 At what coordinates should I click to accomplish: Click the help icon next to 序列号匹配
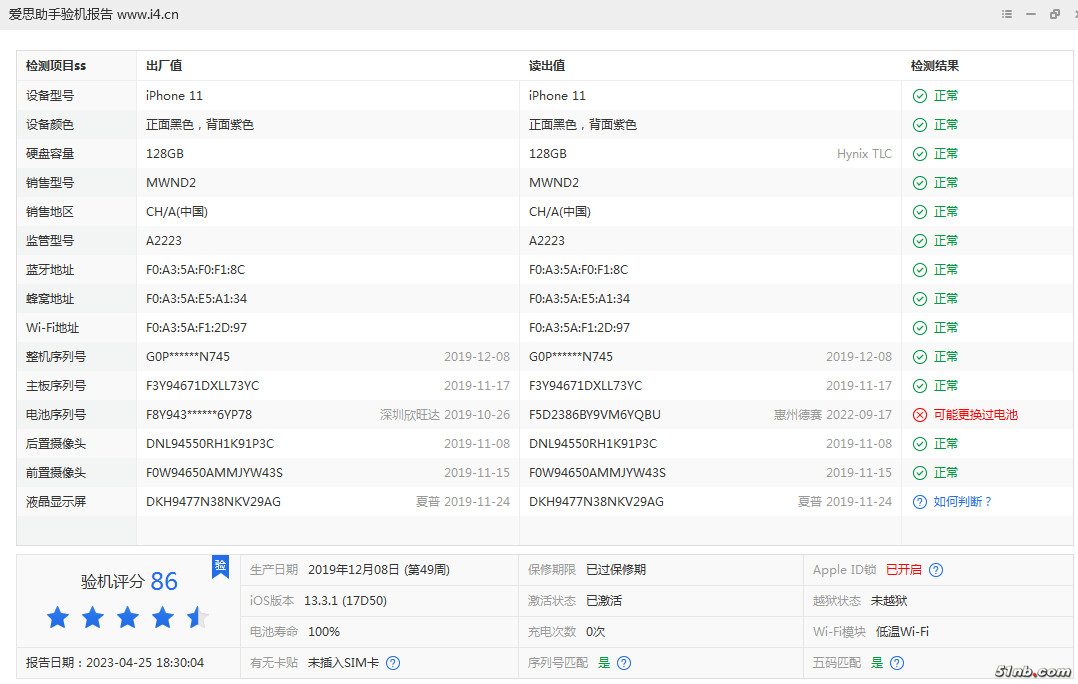click(x=624, y=663)
